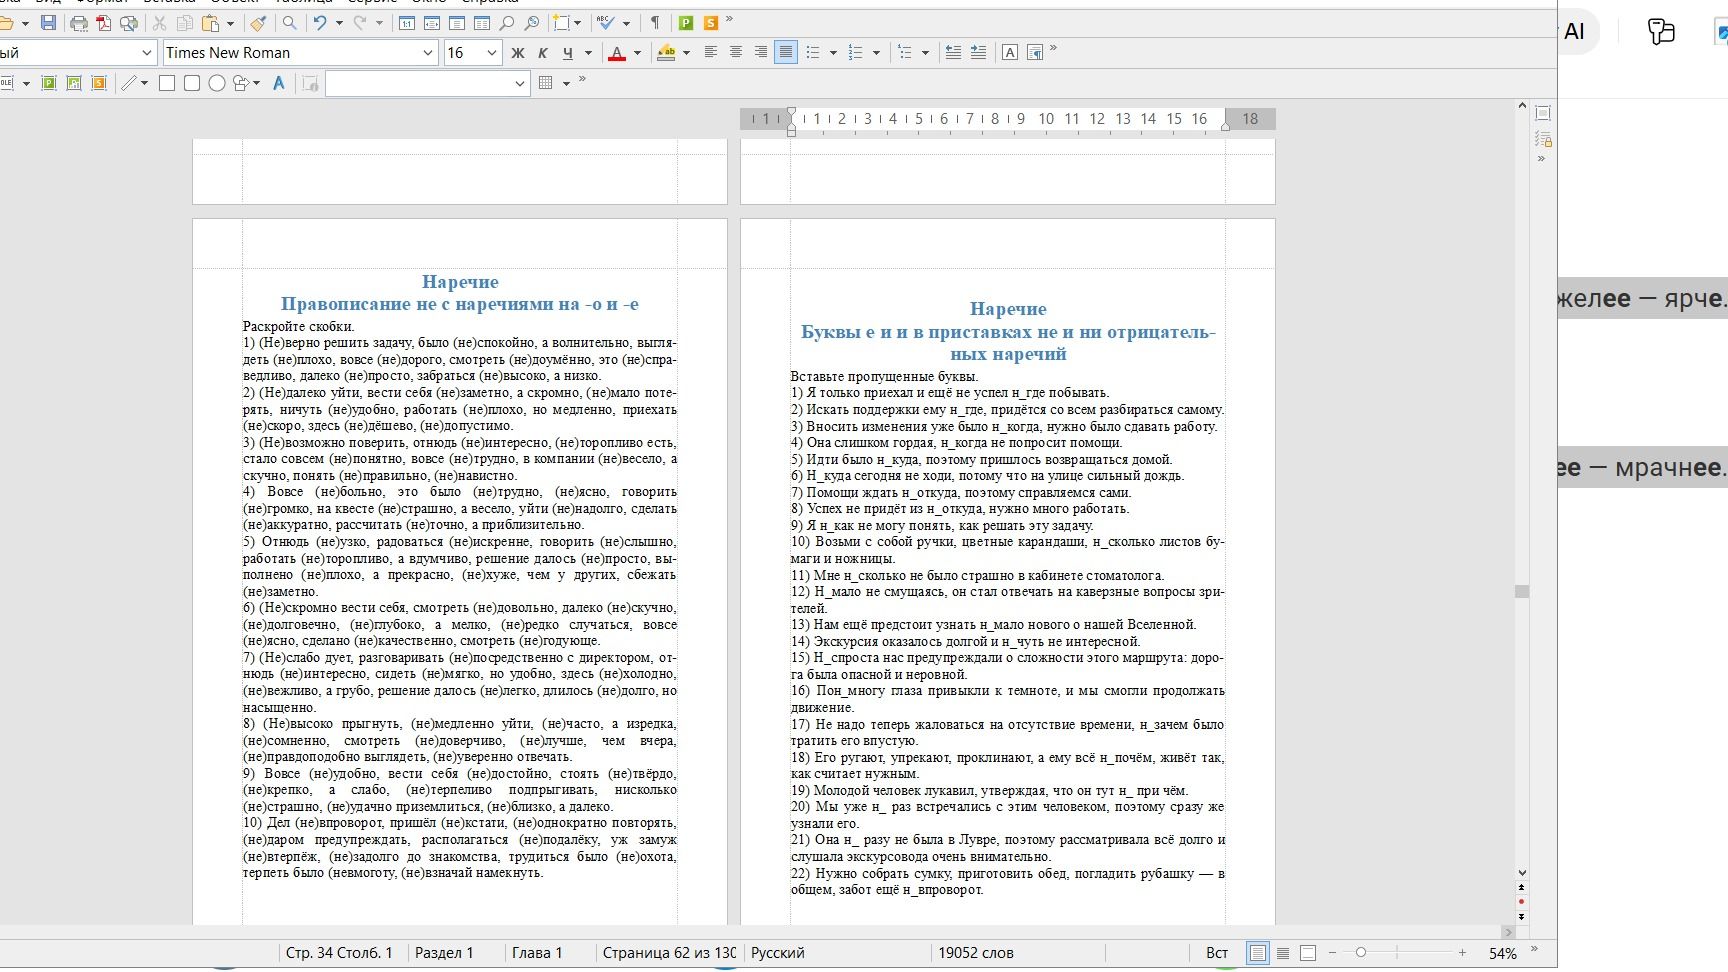This screenshot has width=1728, height=972.
Task: Toggle formatting marks pilcrow button
Action: coord(655,23)
